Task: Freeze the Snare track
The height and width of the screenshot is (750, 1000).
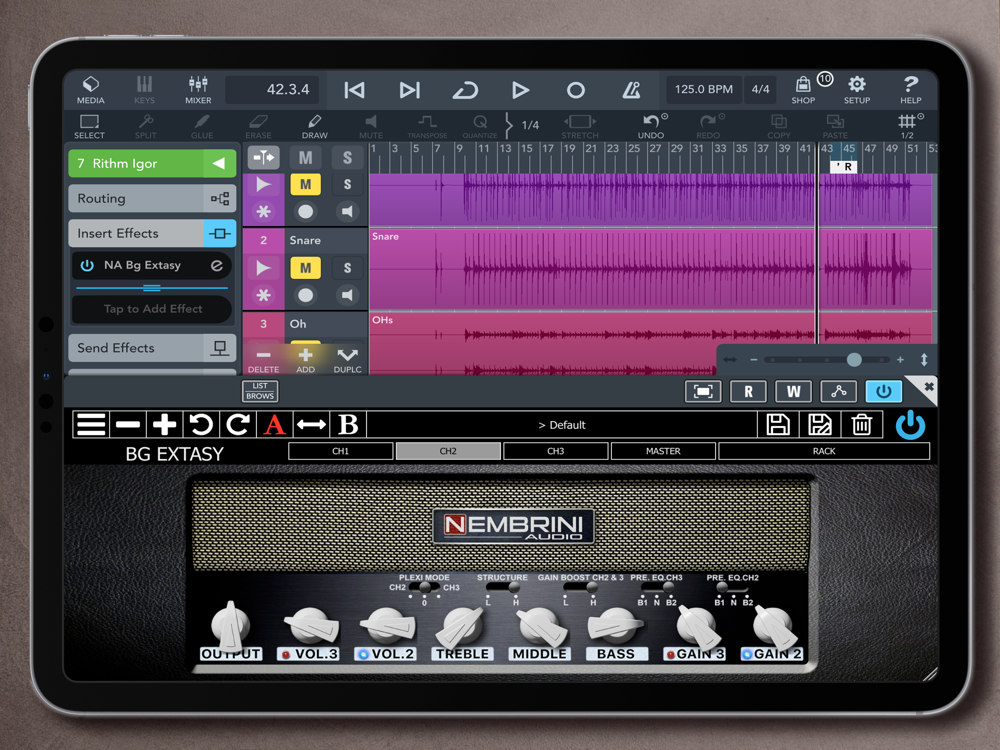Action: coord(263,295)
